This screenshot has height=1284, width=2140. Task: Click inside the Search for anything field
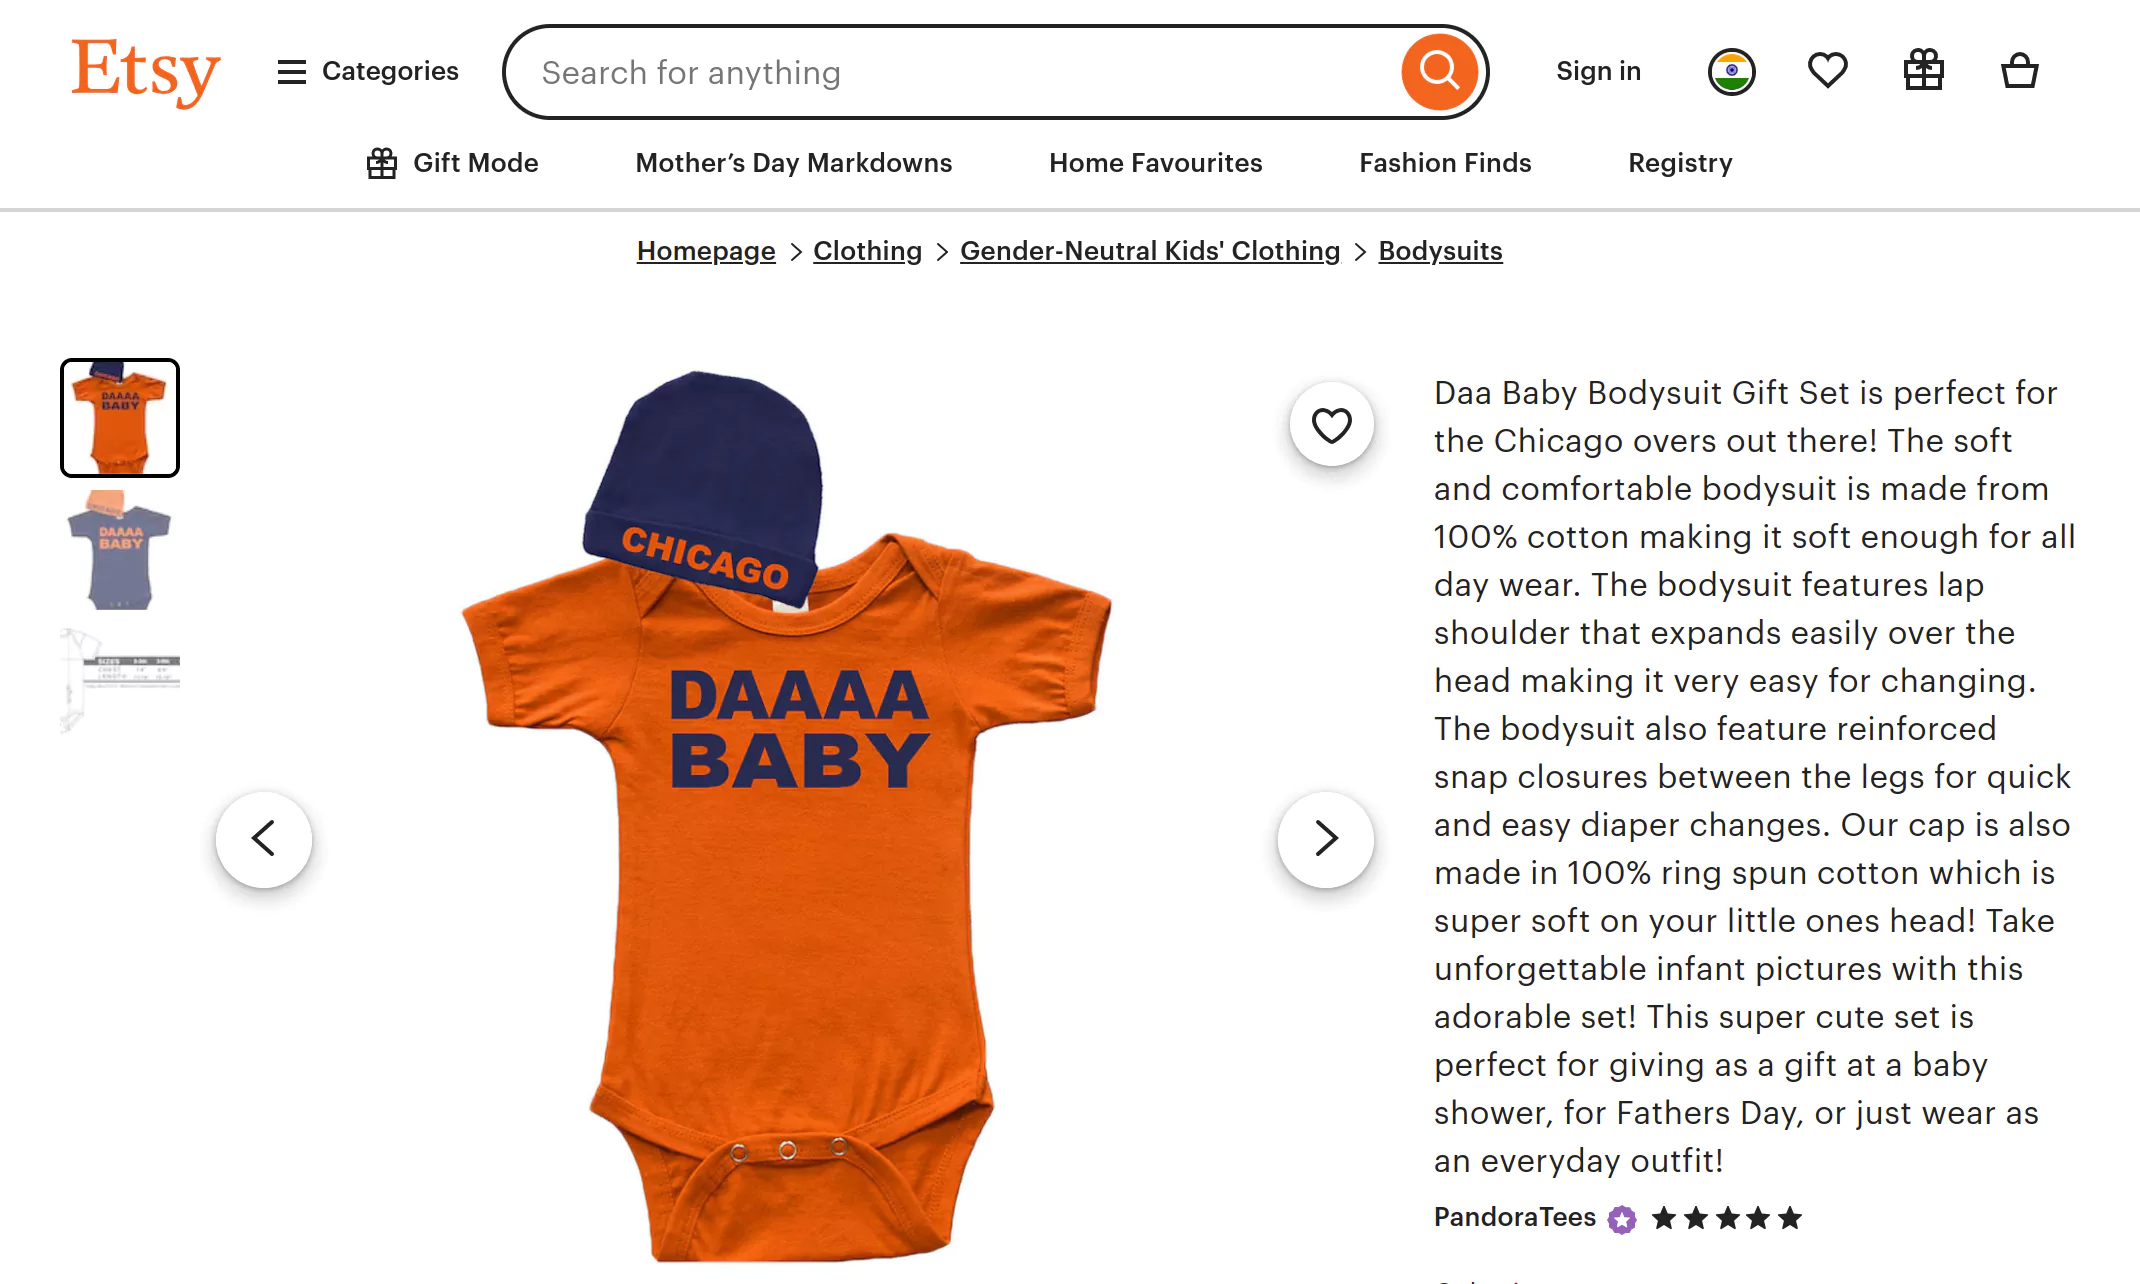click(x=900, y=71)
